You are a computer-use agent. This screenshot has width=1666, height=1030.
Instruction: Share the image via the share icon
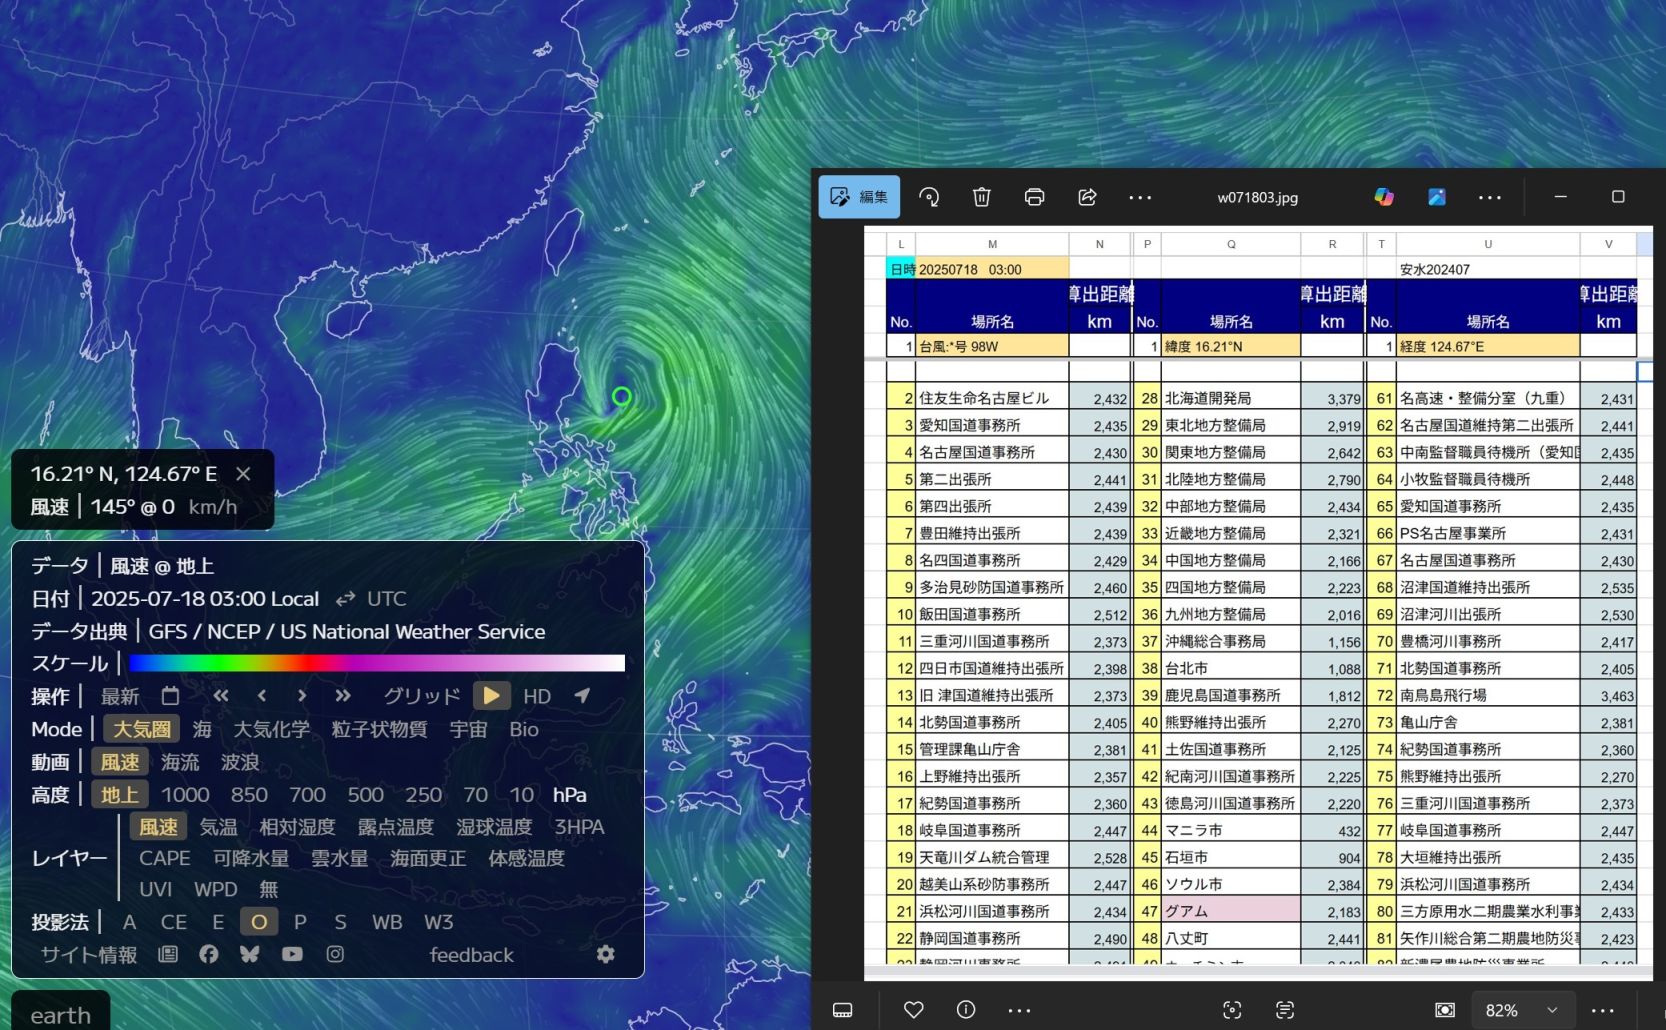pos(1087,197)
